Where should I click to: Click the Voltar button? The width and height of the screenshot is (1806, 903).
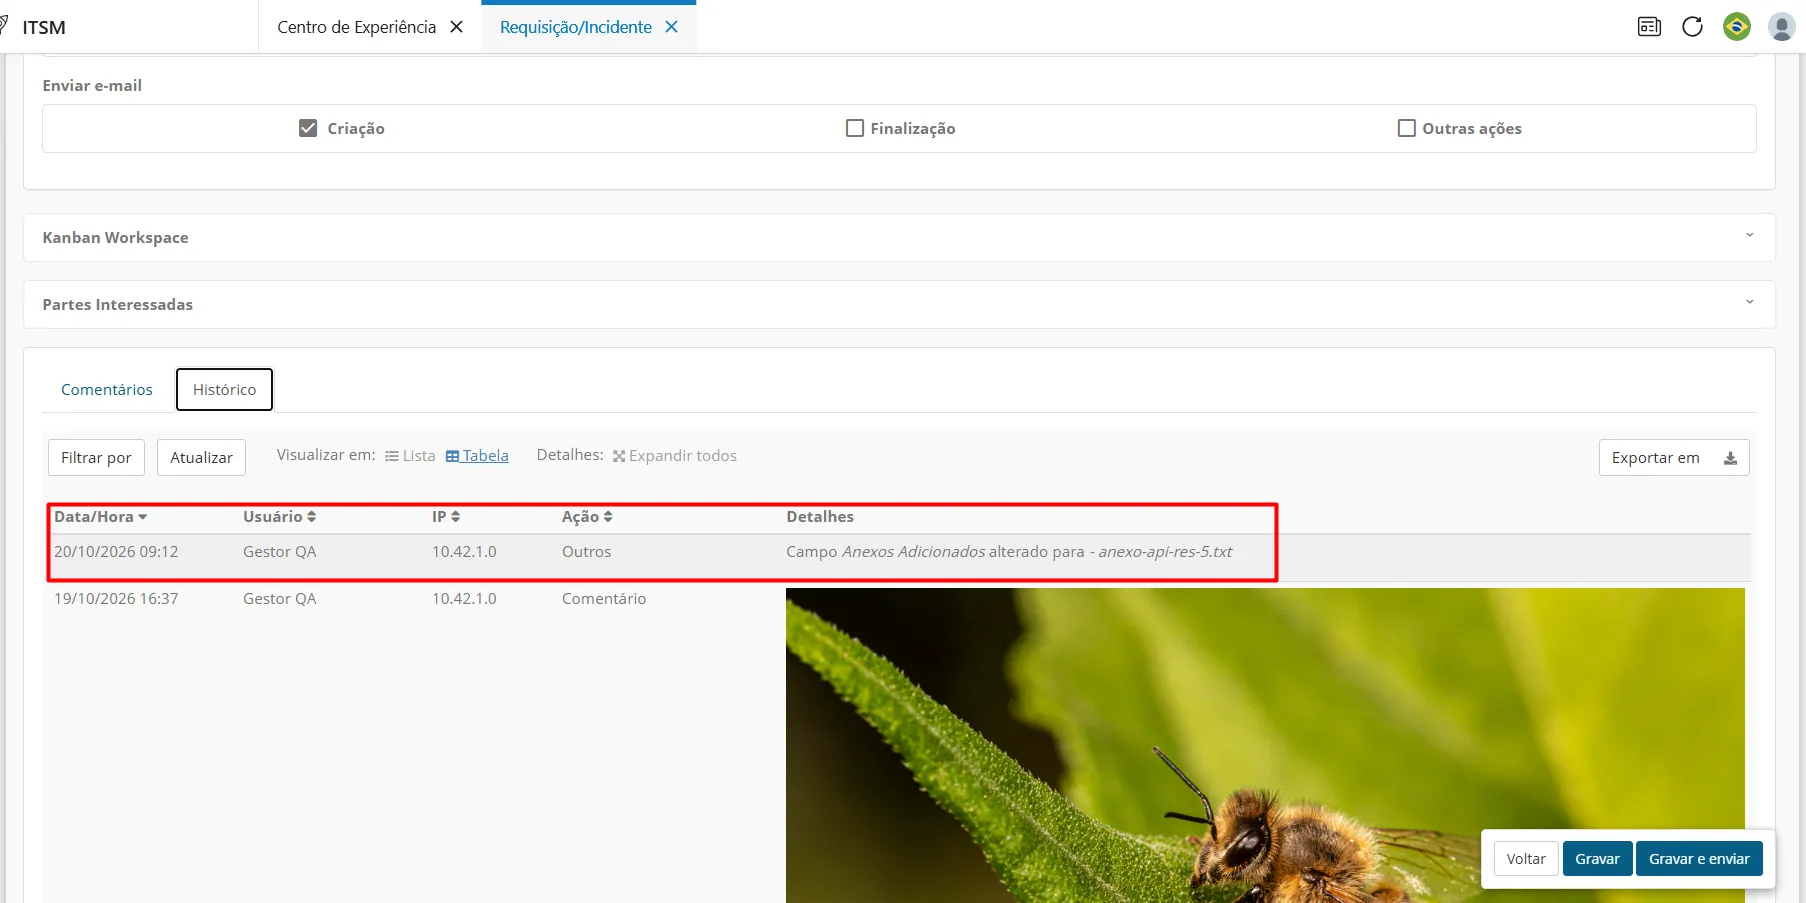pyautogui.click(x=1526, y=859)
